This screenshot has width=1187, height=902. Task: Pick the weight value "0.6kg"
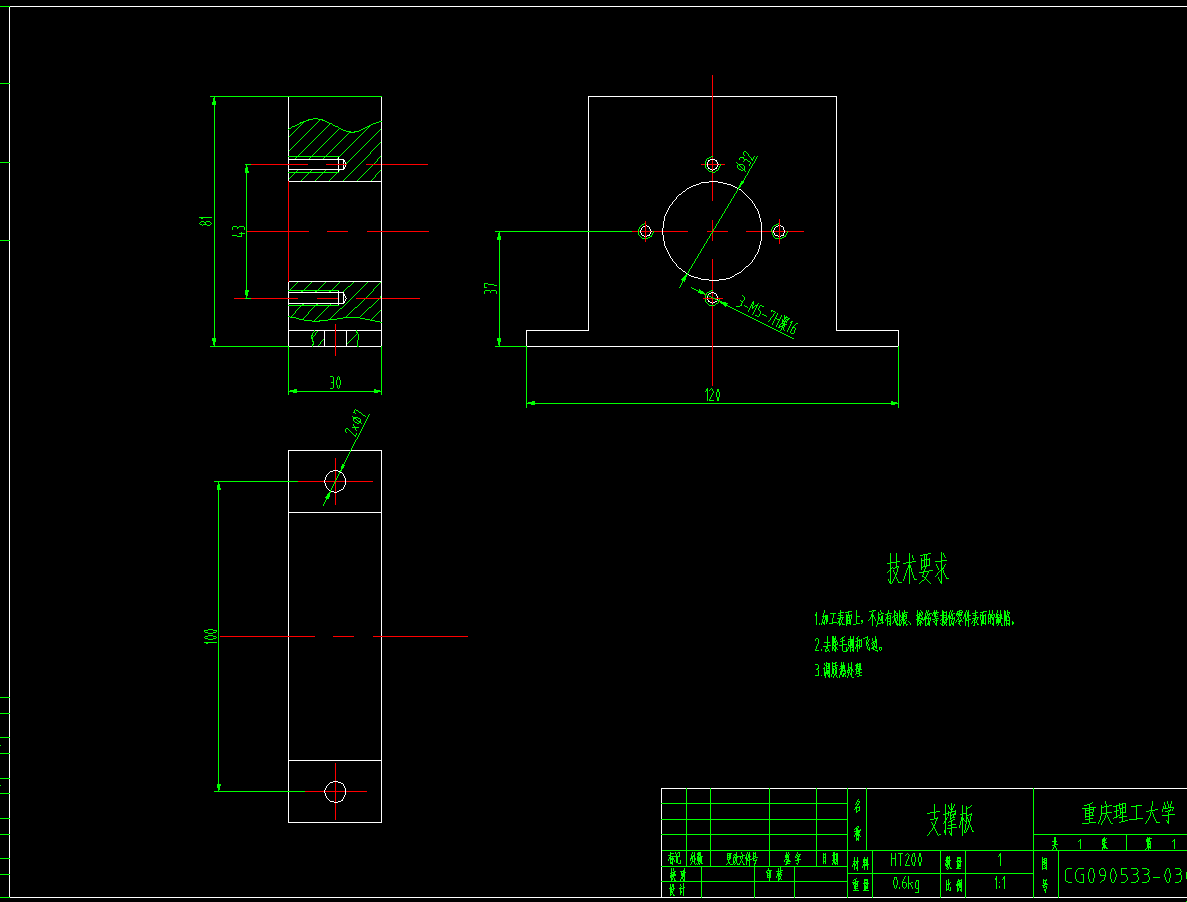pyautogui.click(x=906, y=883)
